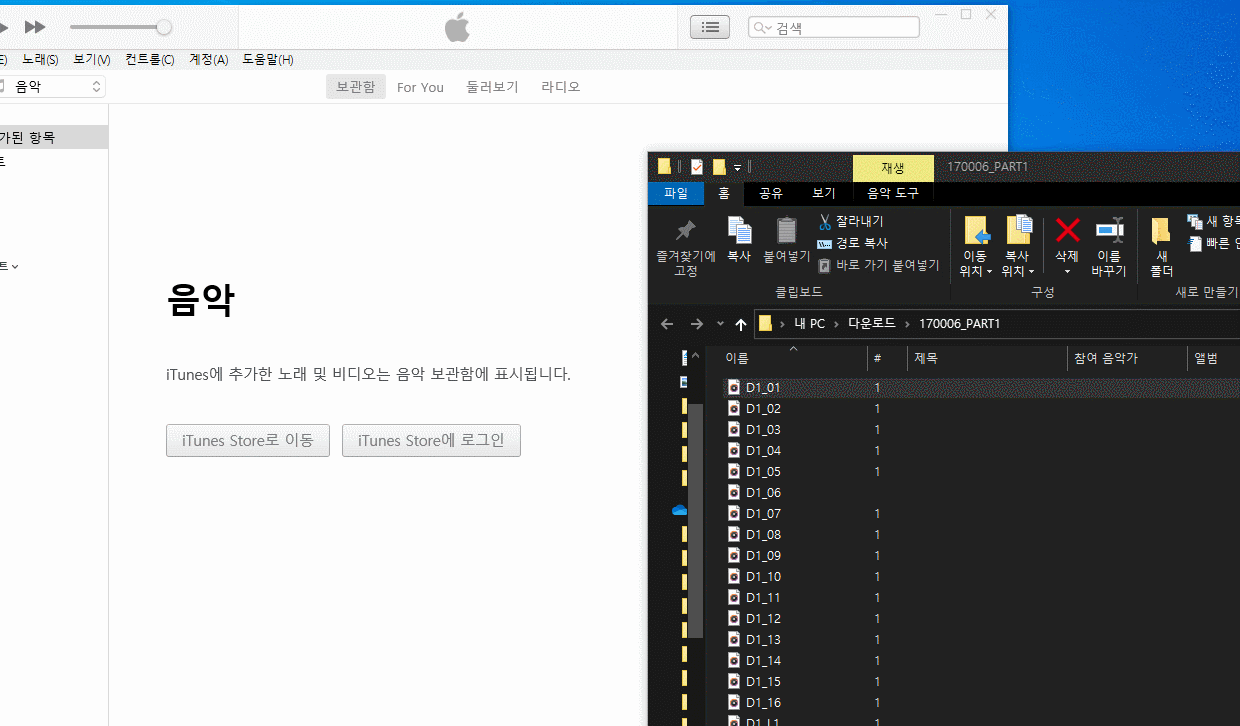Open the 컨트롤(C) menu in iTunes
The width and height of the screenshot is (1240, 726).
point(150,60)
